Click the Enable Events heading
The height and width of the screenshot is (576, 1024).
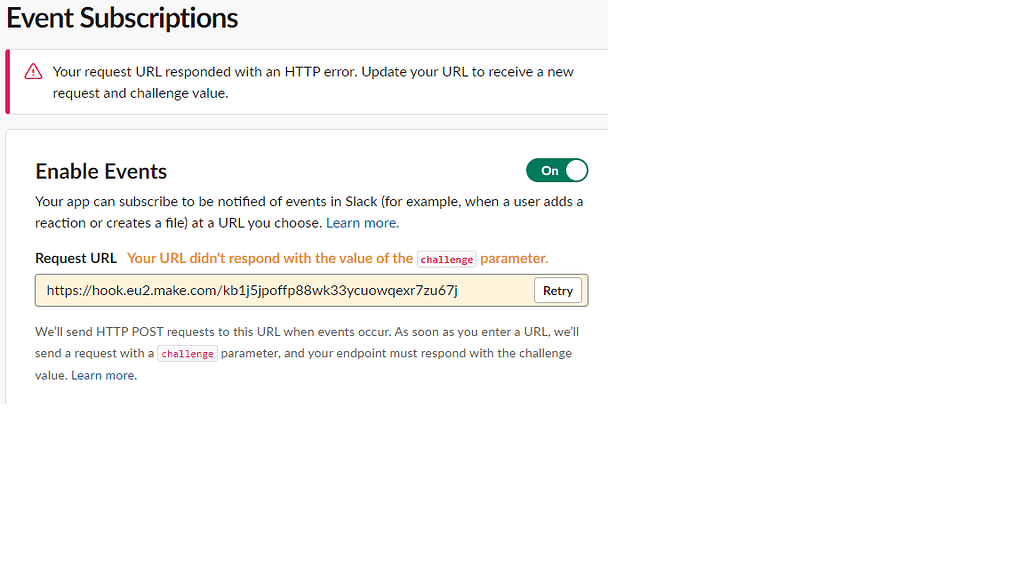[x=100, y=171]
